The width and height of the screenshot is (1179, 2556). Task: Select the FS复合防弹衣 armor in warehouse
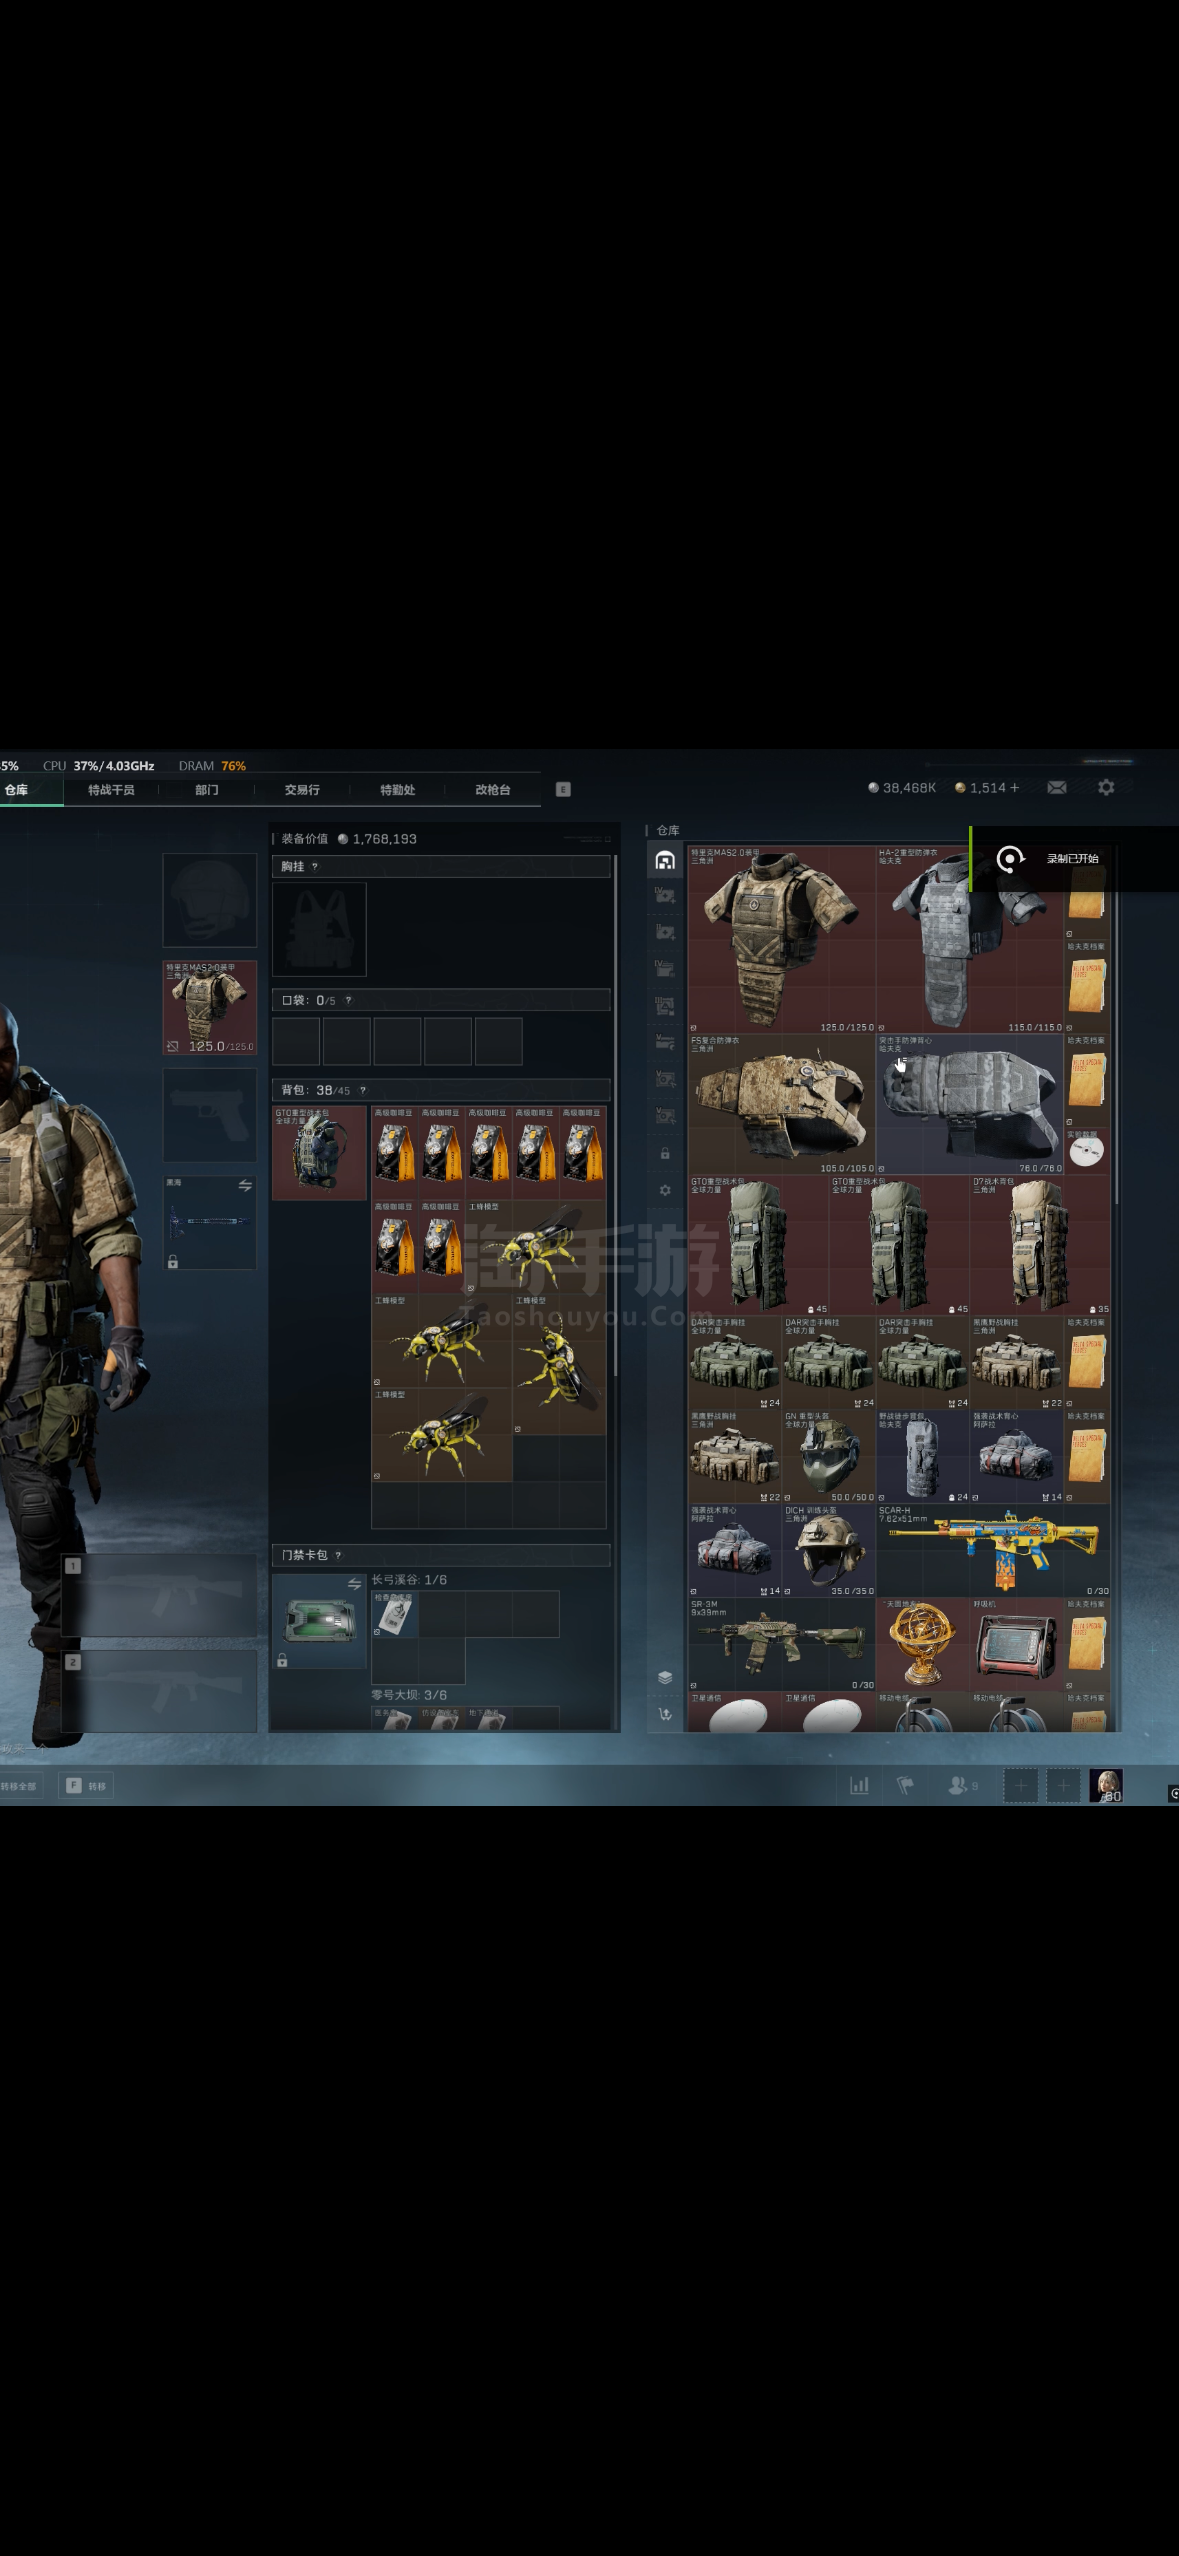click(782, 1104)
